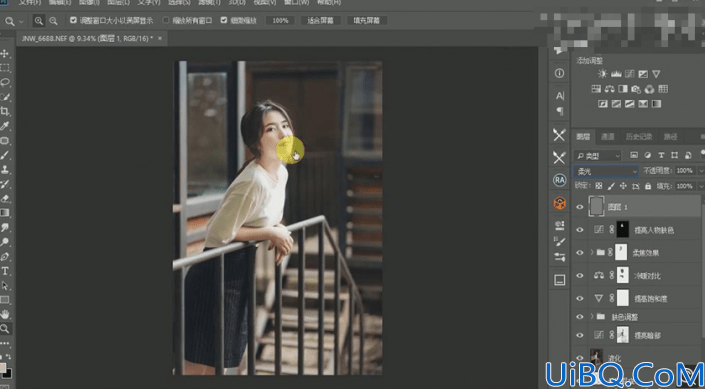Uncheck 调整窗口大小以满屏显示 option
This screenshot has width=705, height=389.
pos(73,20)
